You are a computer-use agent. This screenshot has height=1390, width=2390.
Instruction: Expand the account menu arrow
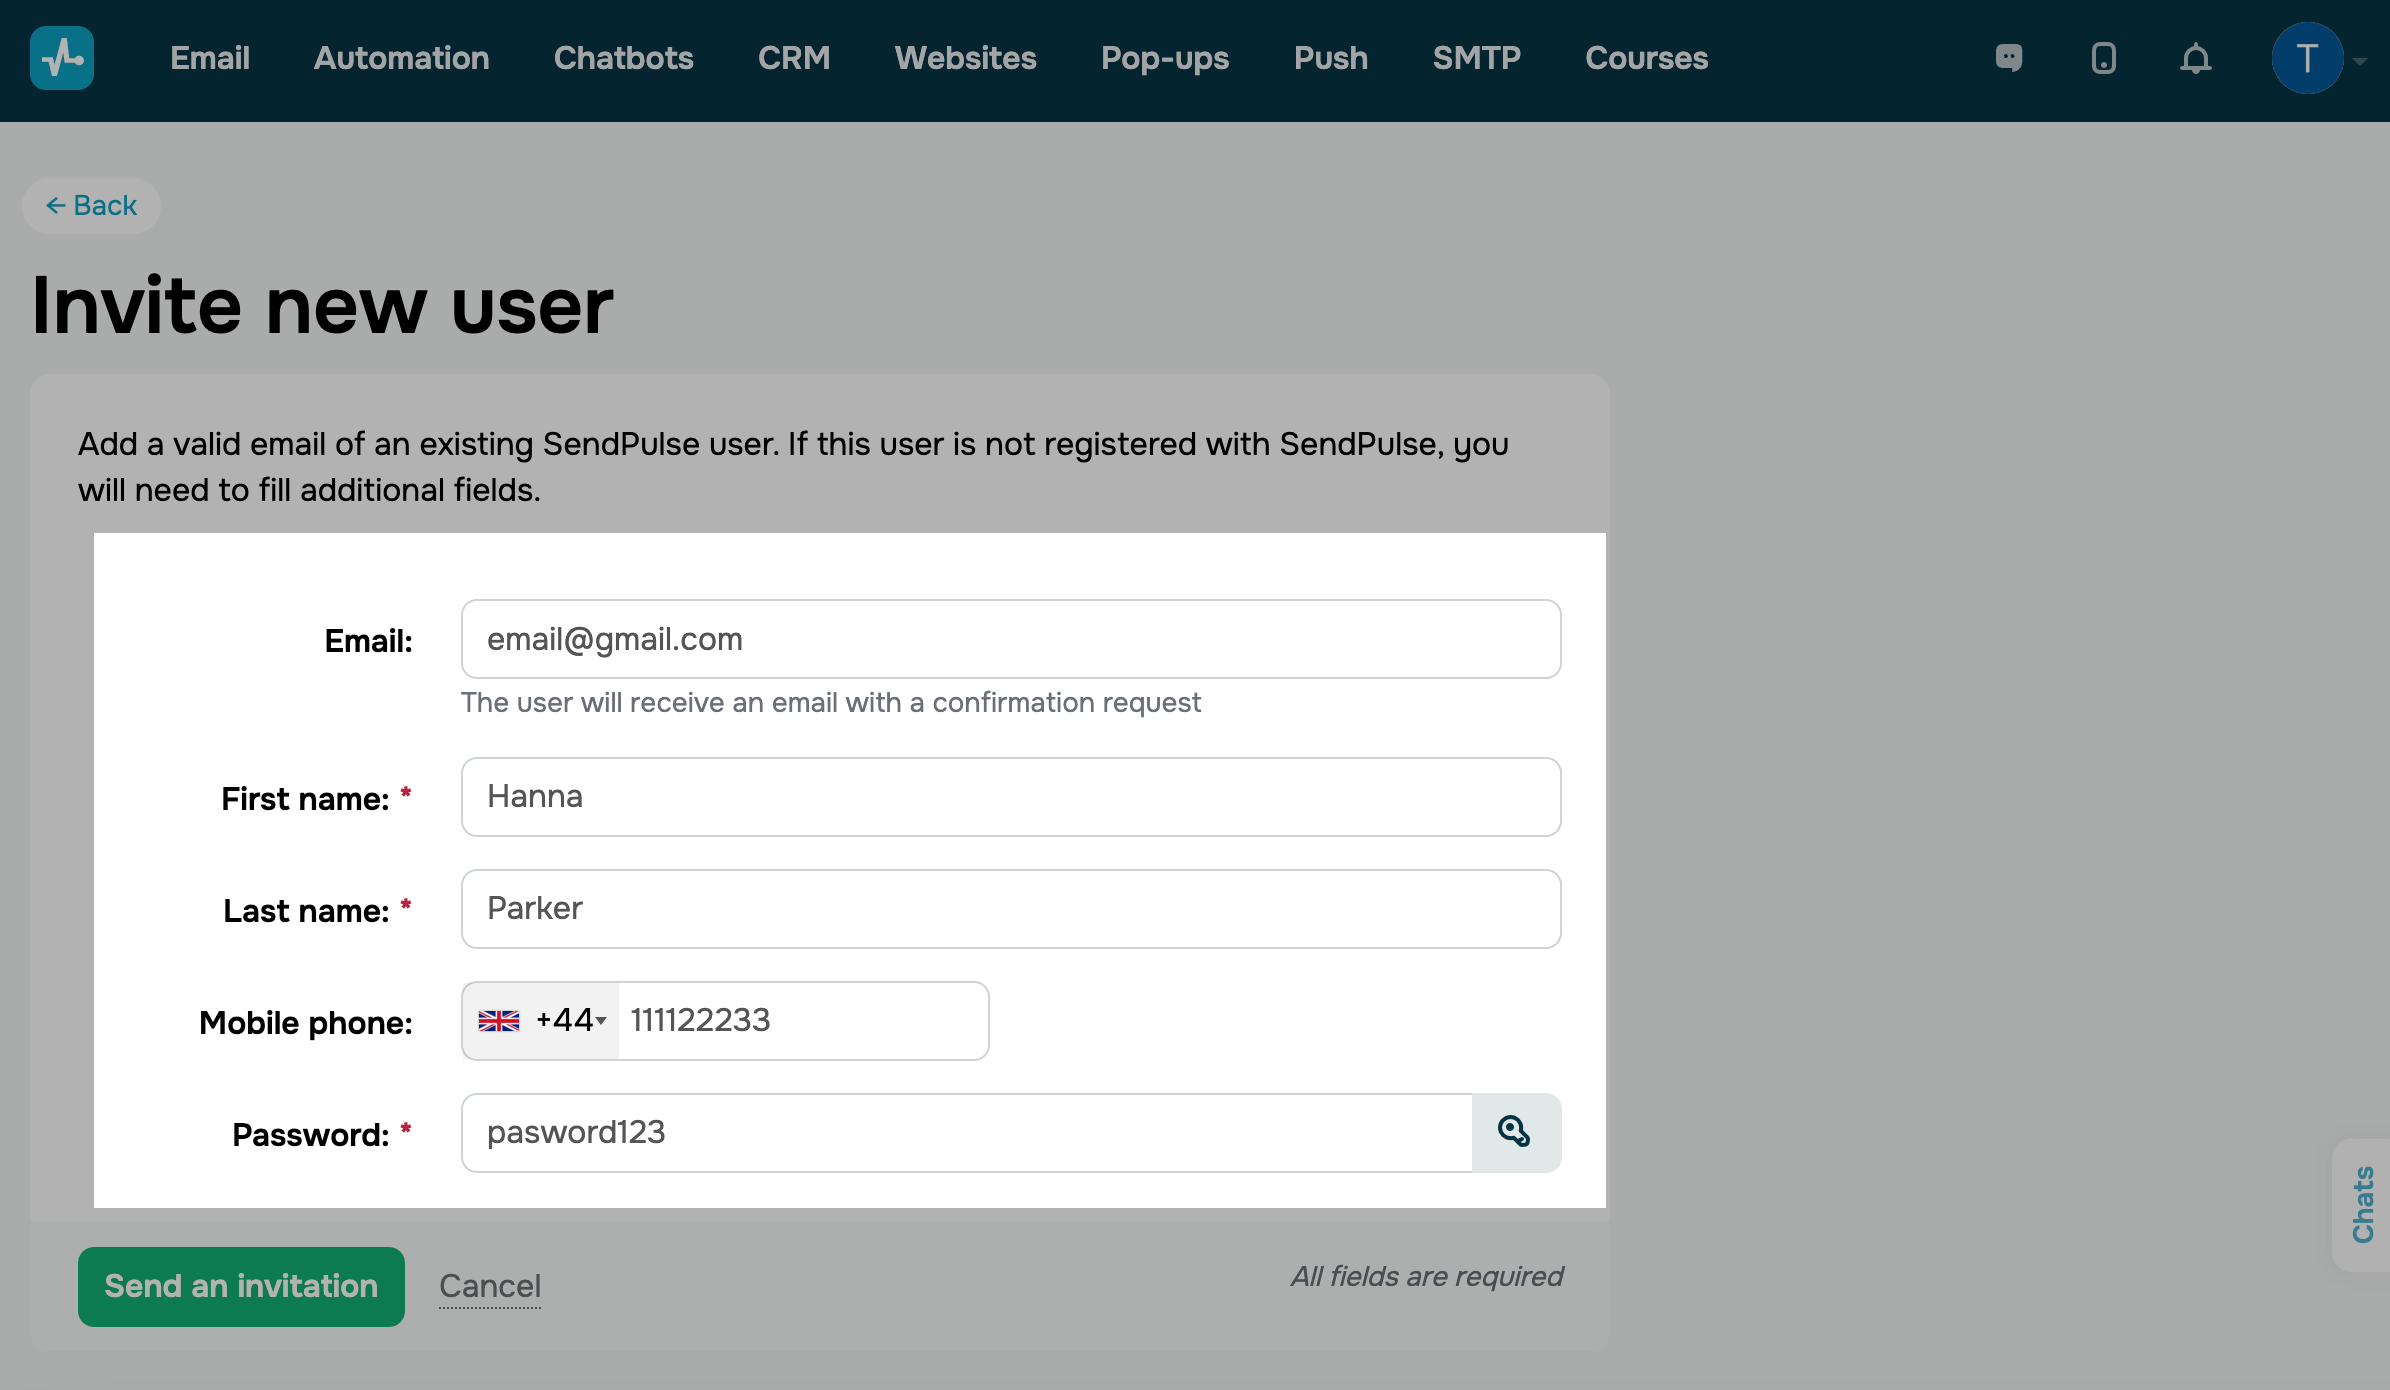tap(2360, 61)
